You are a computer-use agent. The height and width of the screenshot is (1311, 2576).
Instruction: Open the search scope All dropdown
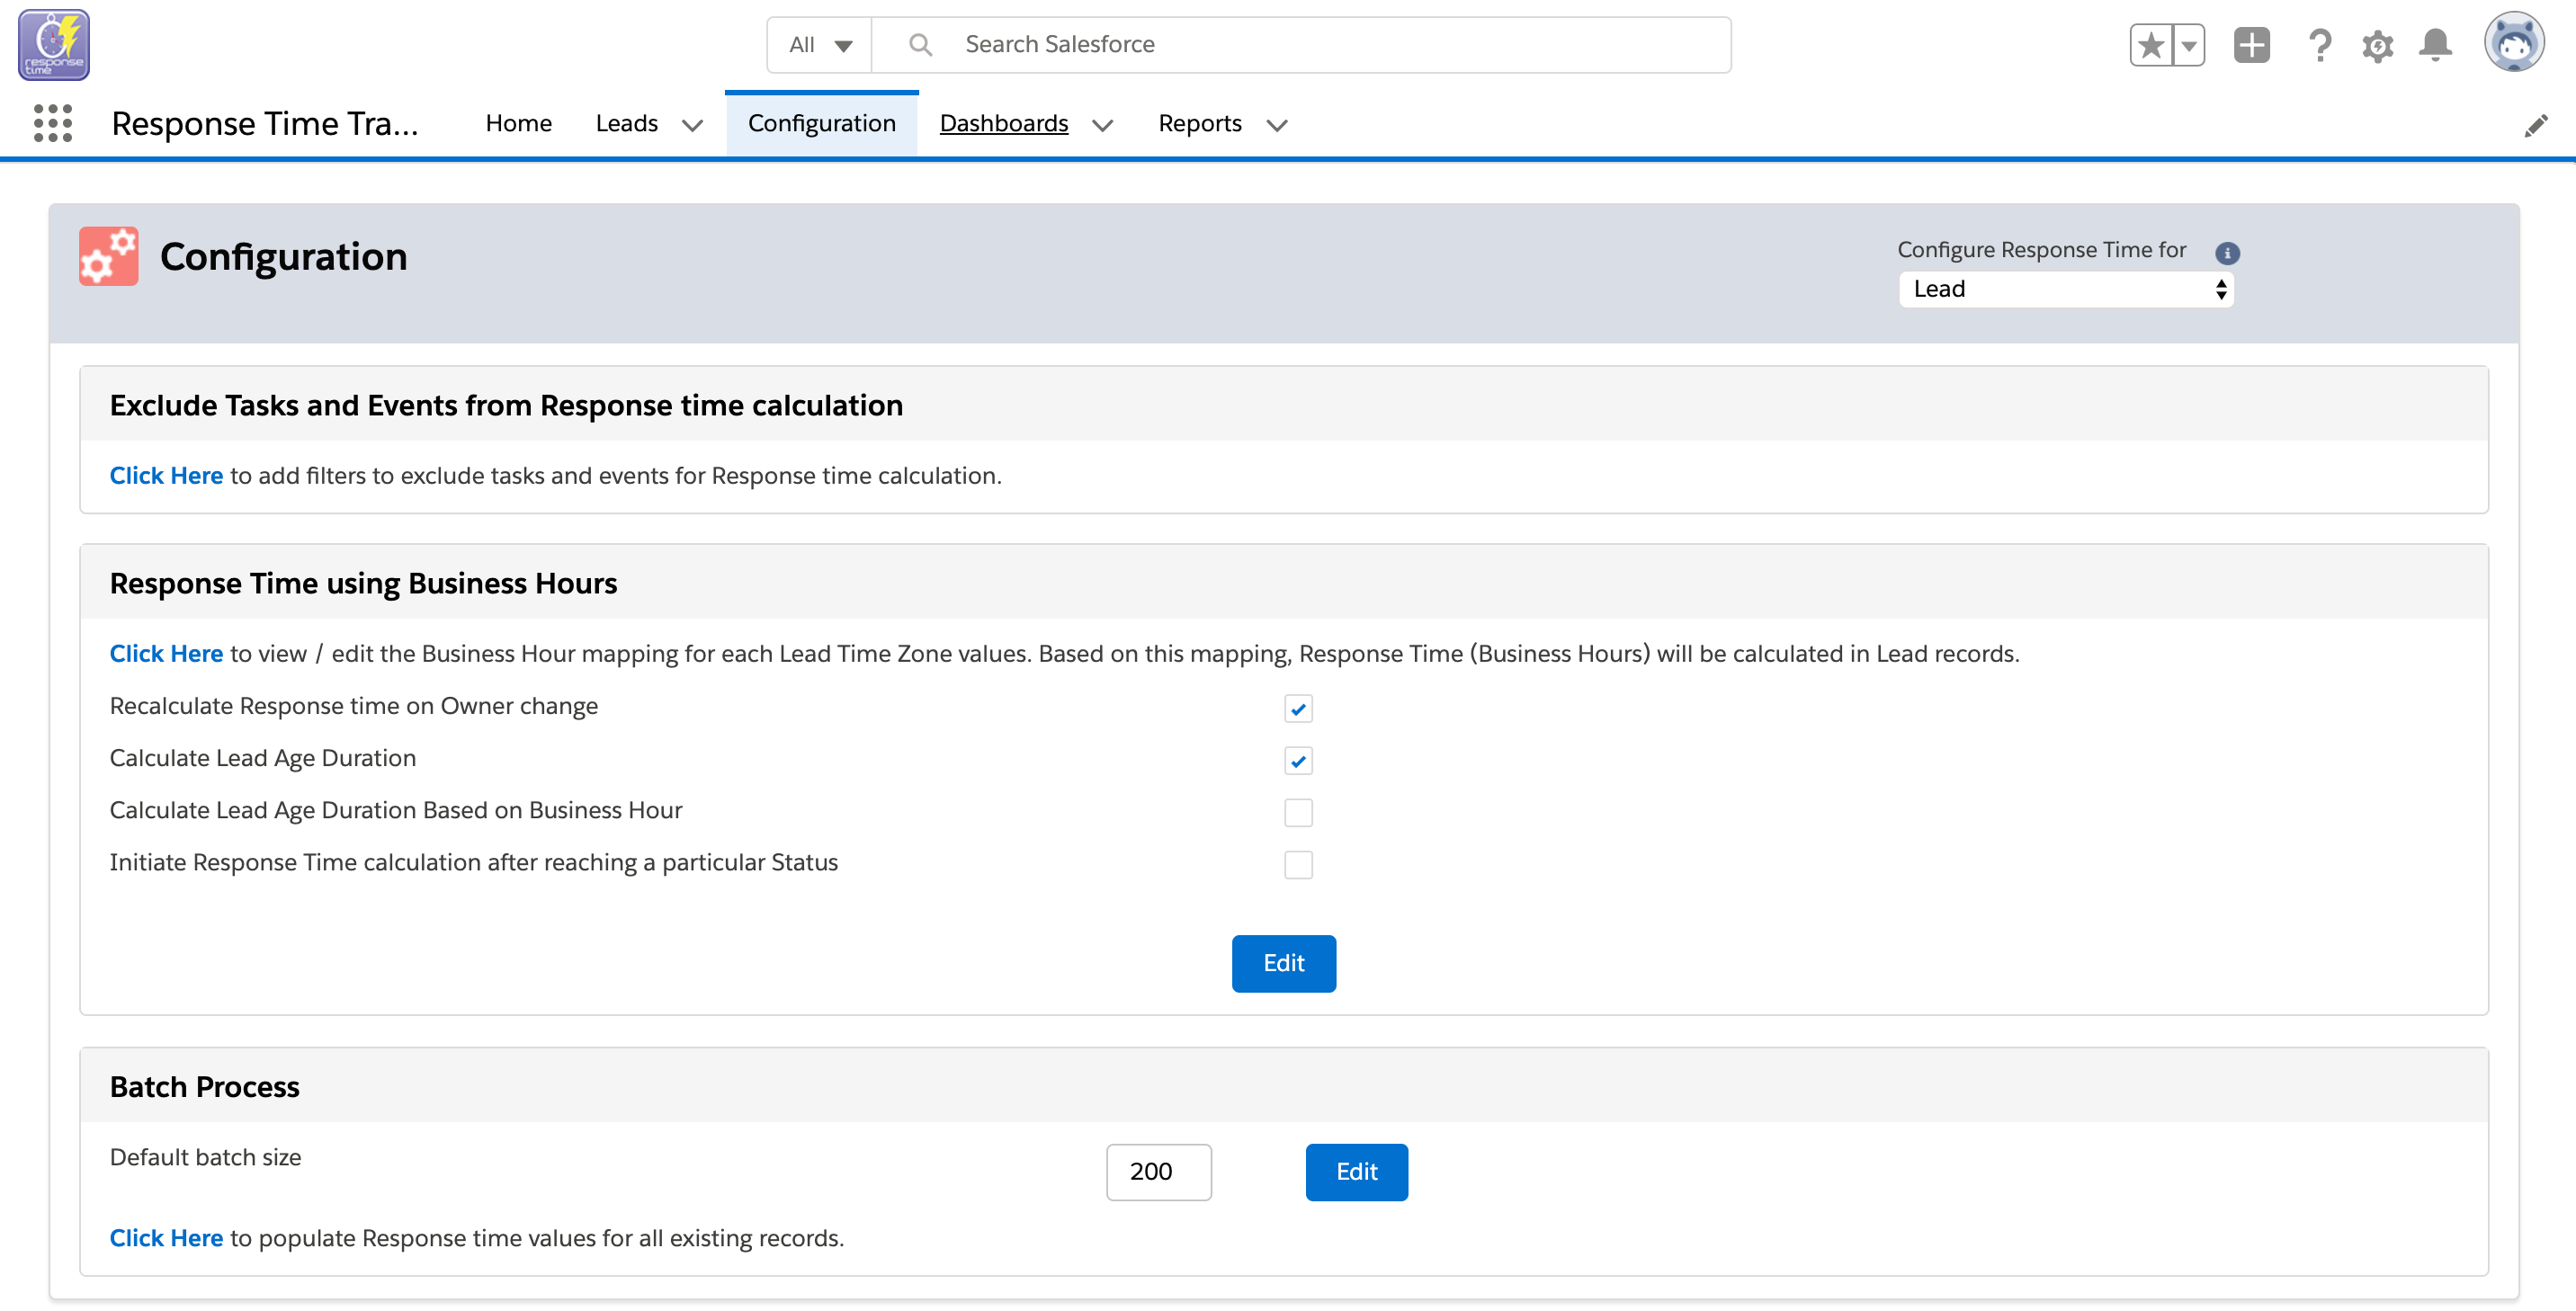pyautogui.click(x=819, y=45)
